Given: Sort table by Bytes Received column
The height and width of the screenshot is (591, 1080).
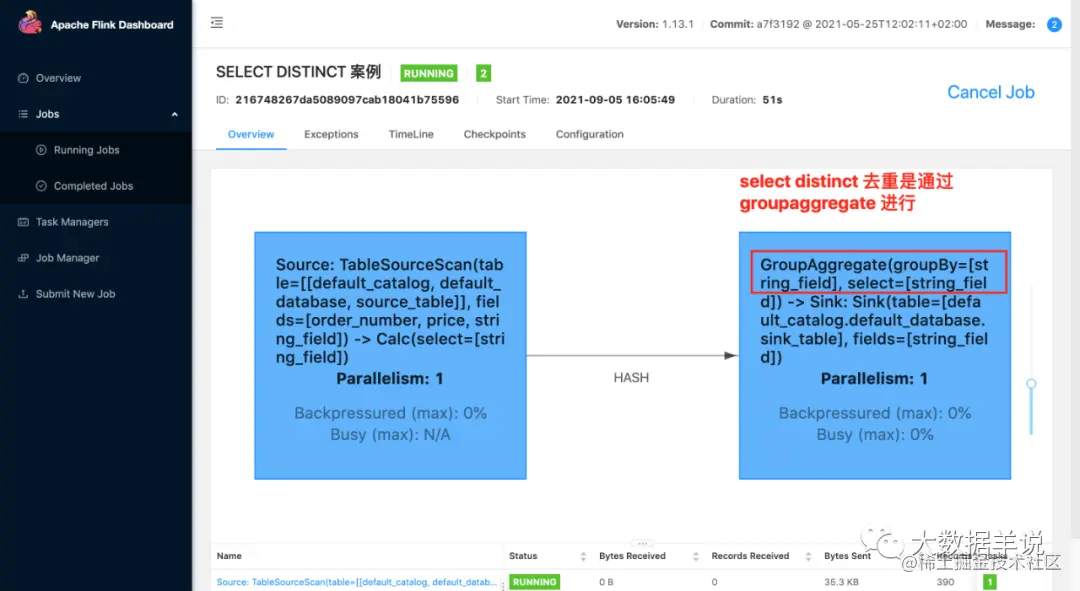Looking at the screenshot, I should (695, 556).
